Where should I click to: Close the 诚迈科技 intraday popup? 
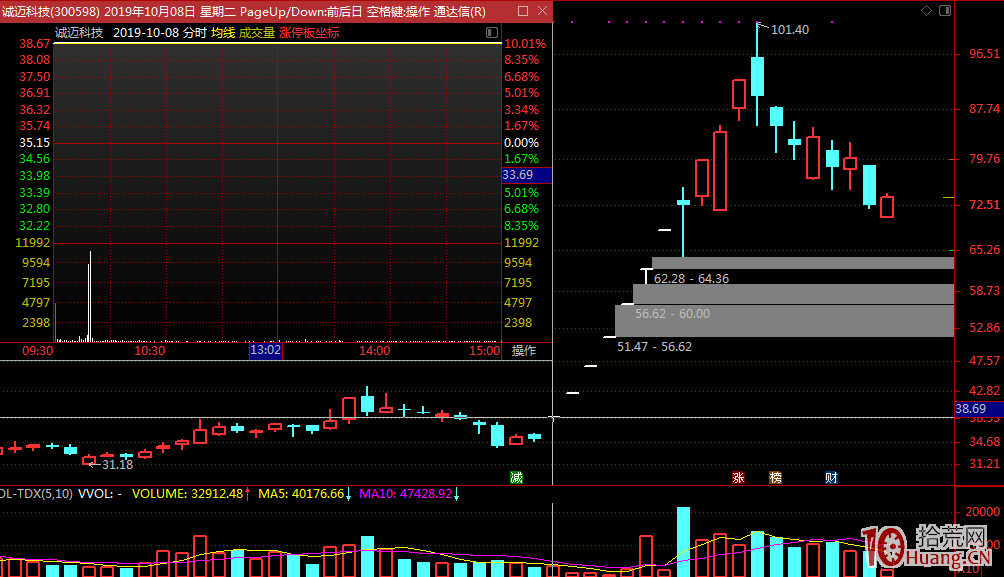542,11
